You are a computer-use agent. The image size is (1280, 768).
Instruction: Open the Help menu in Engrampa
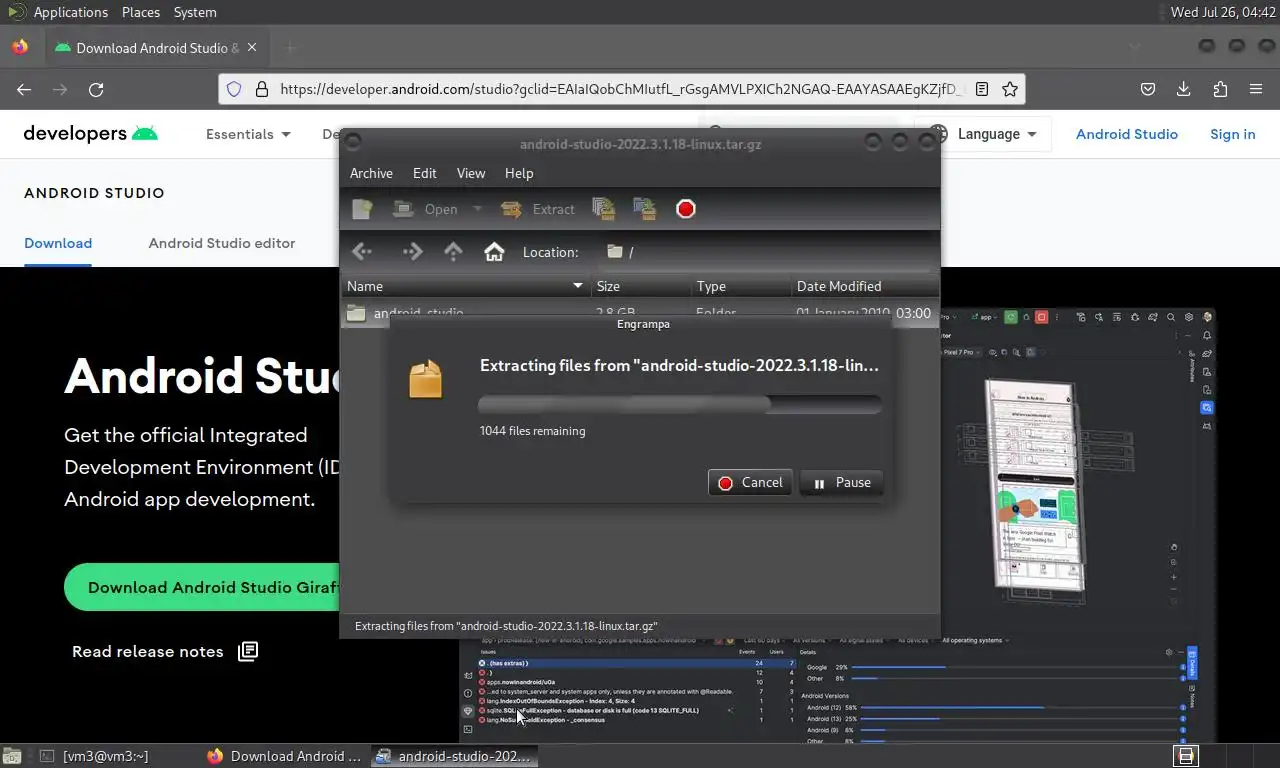[519, 173]
